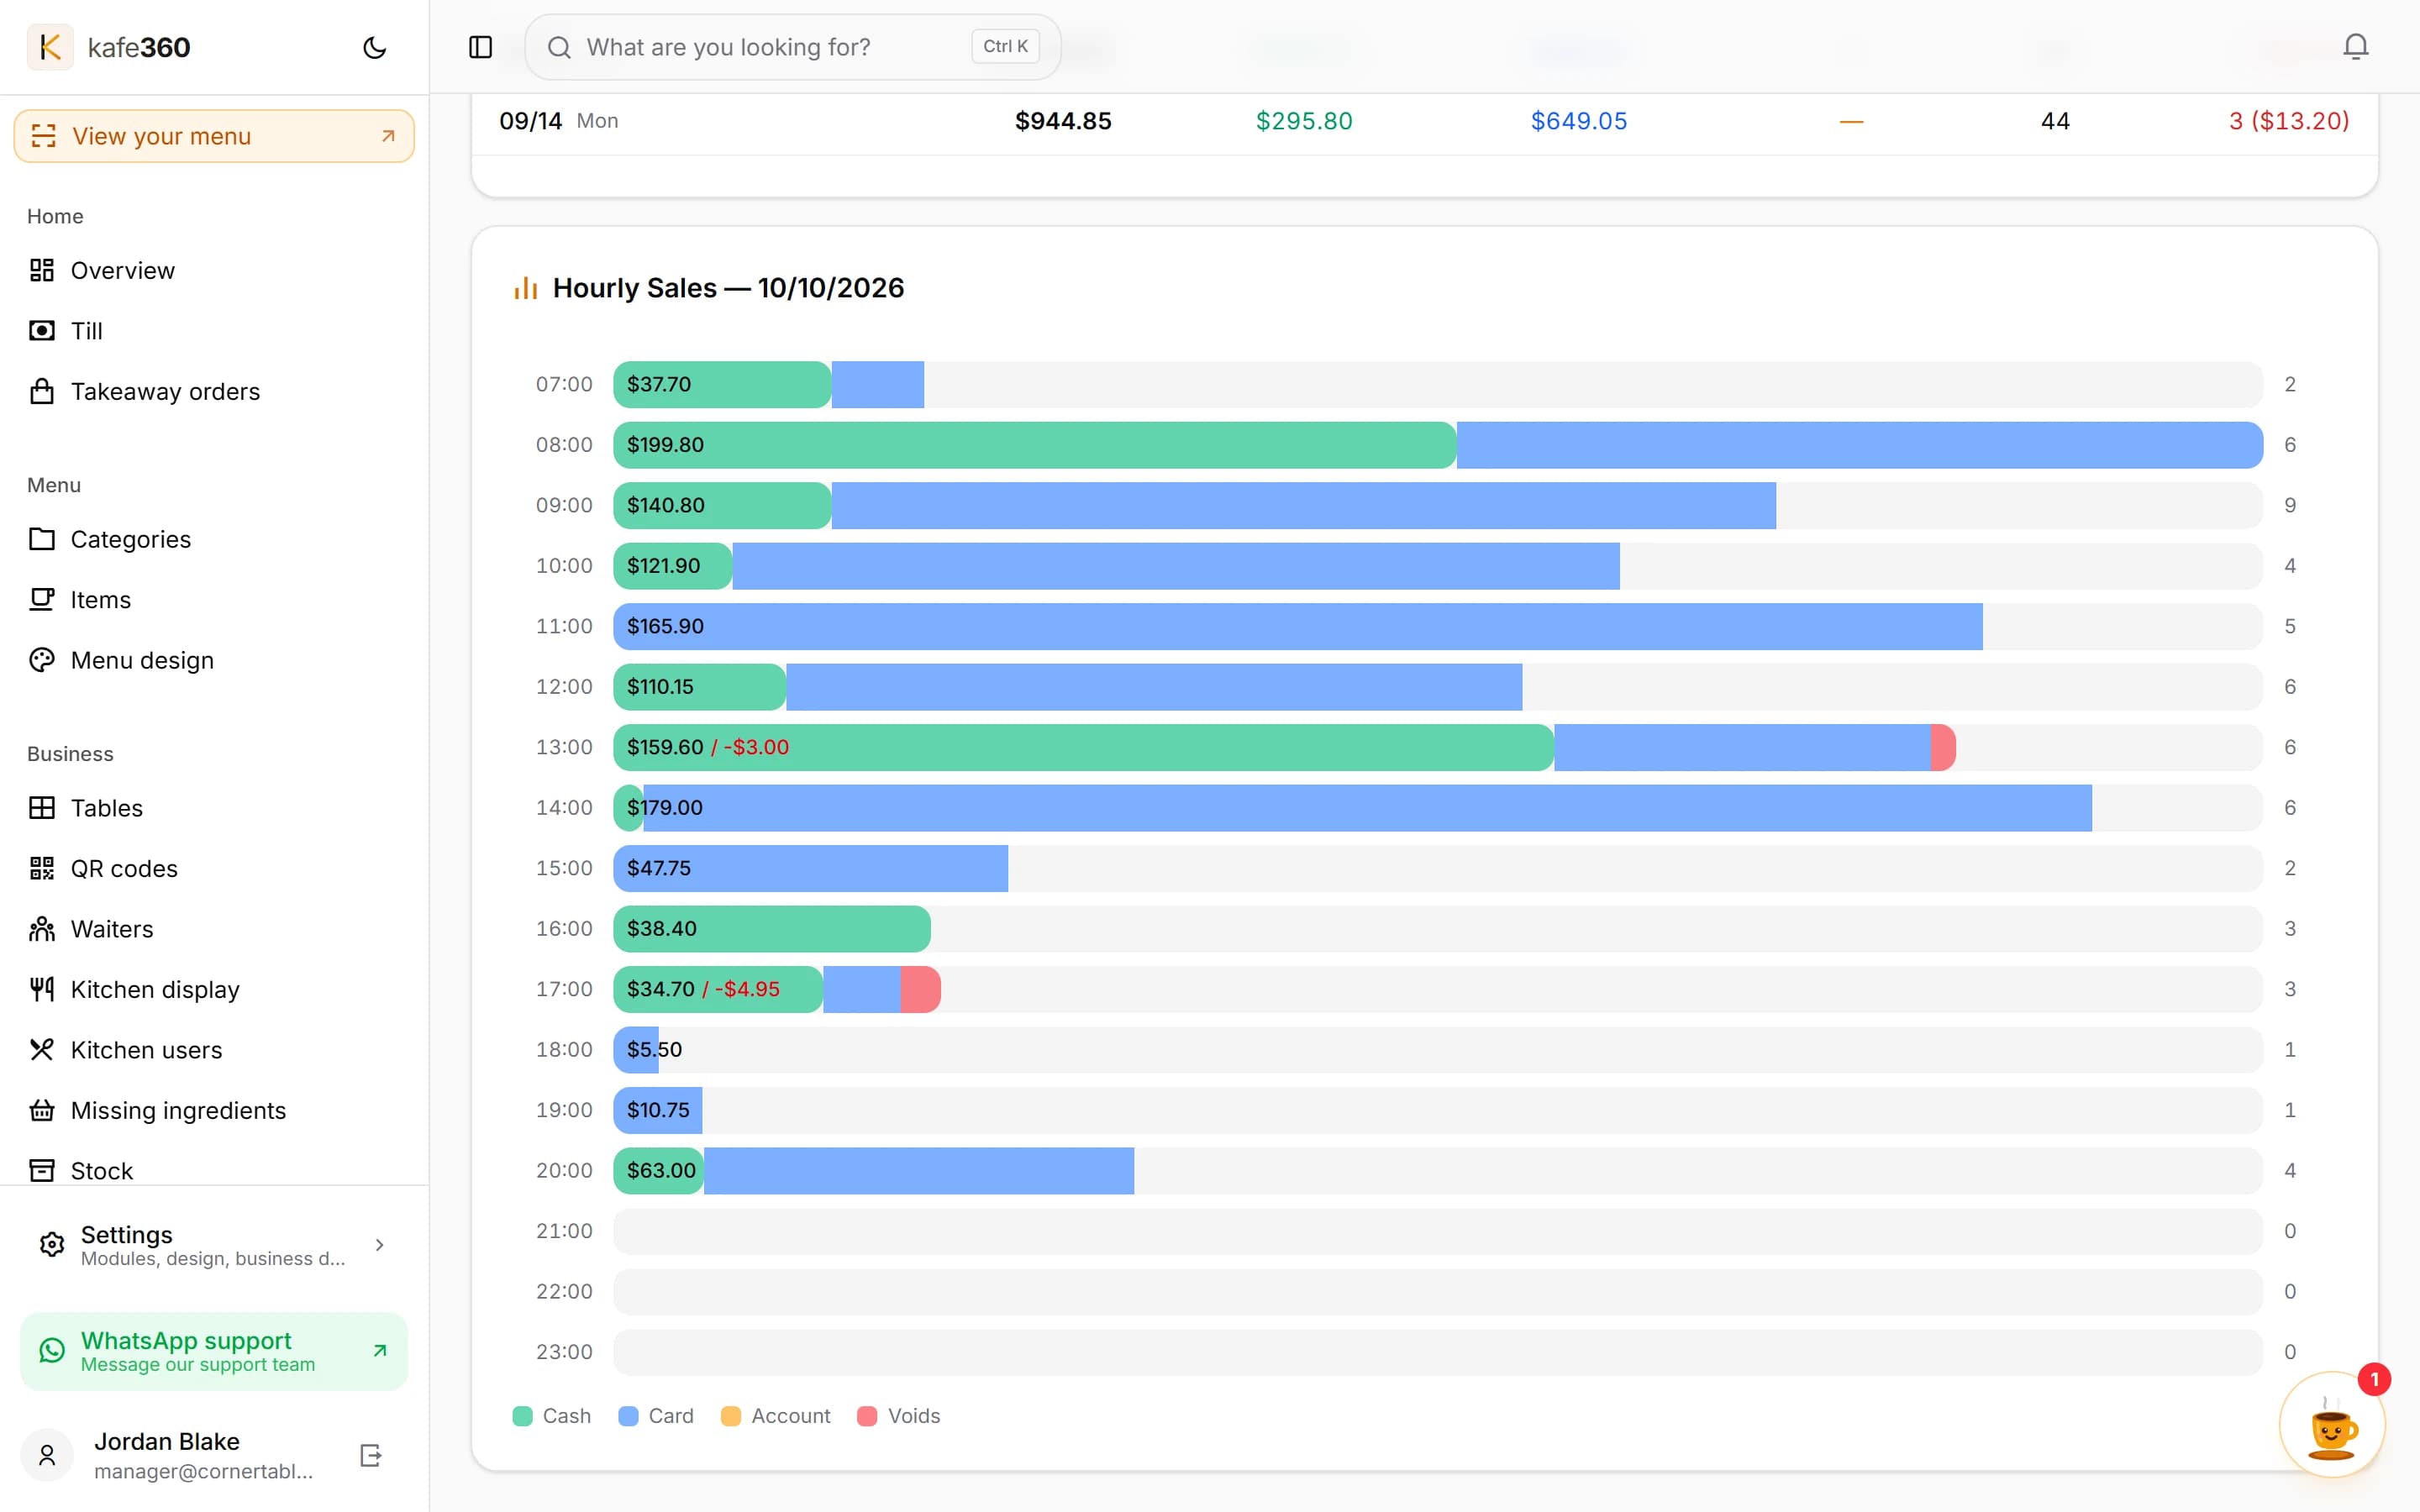Click the QR codes icon
Image resolution: width=2420 pixels, height=1512 pixels.
tap(42, 868)
